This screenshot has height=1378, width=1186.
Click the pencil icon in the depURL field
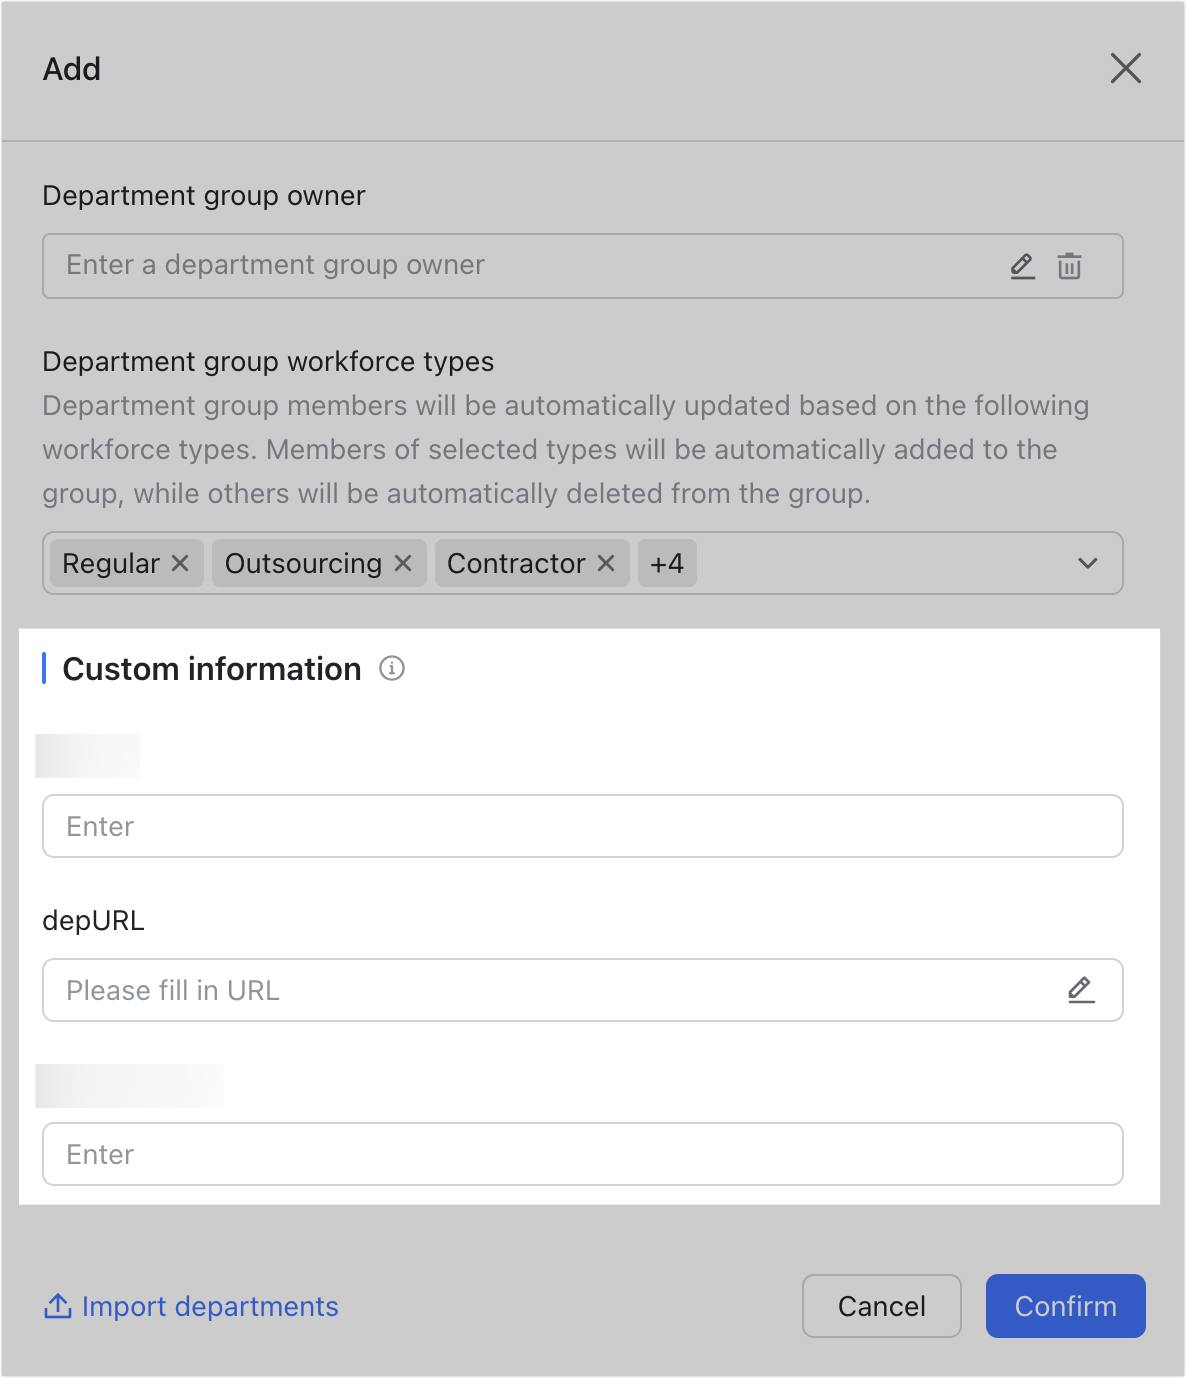point(1081,990)
